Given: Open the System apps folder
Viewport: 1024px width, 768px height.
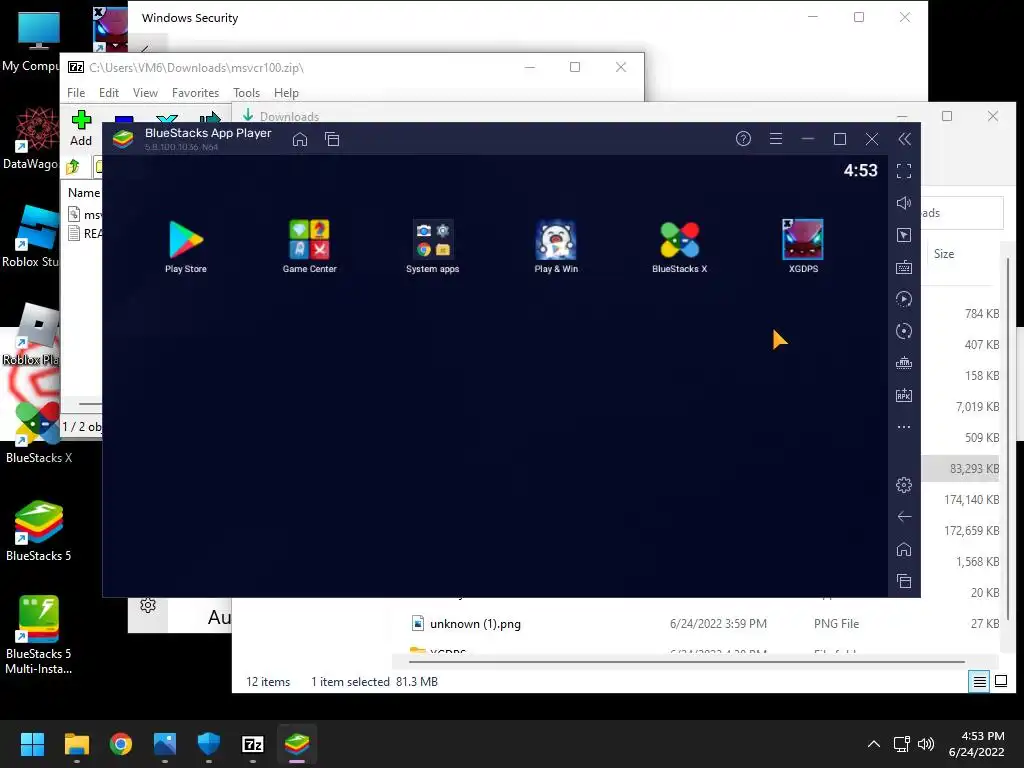Looking at the screenshot, I should click(x=432, y=246).
